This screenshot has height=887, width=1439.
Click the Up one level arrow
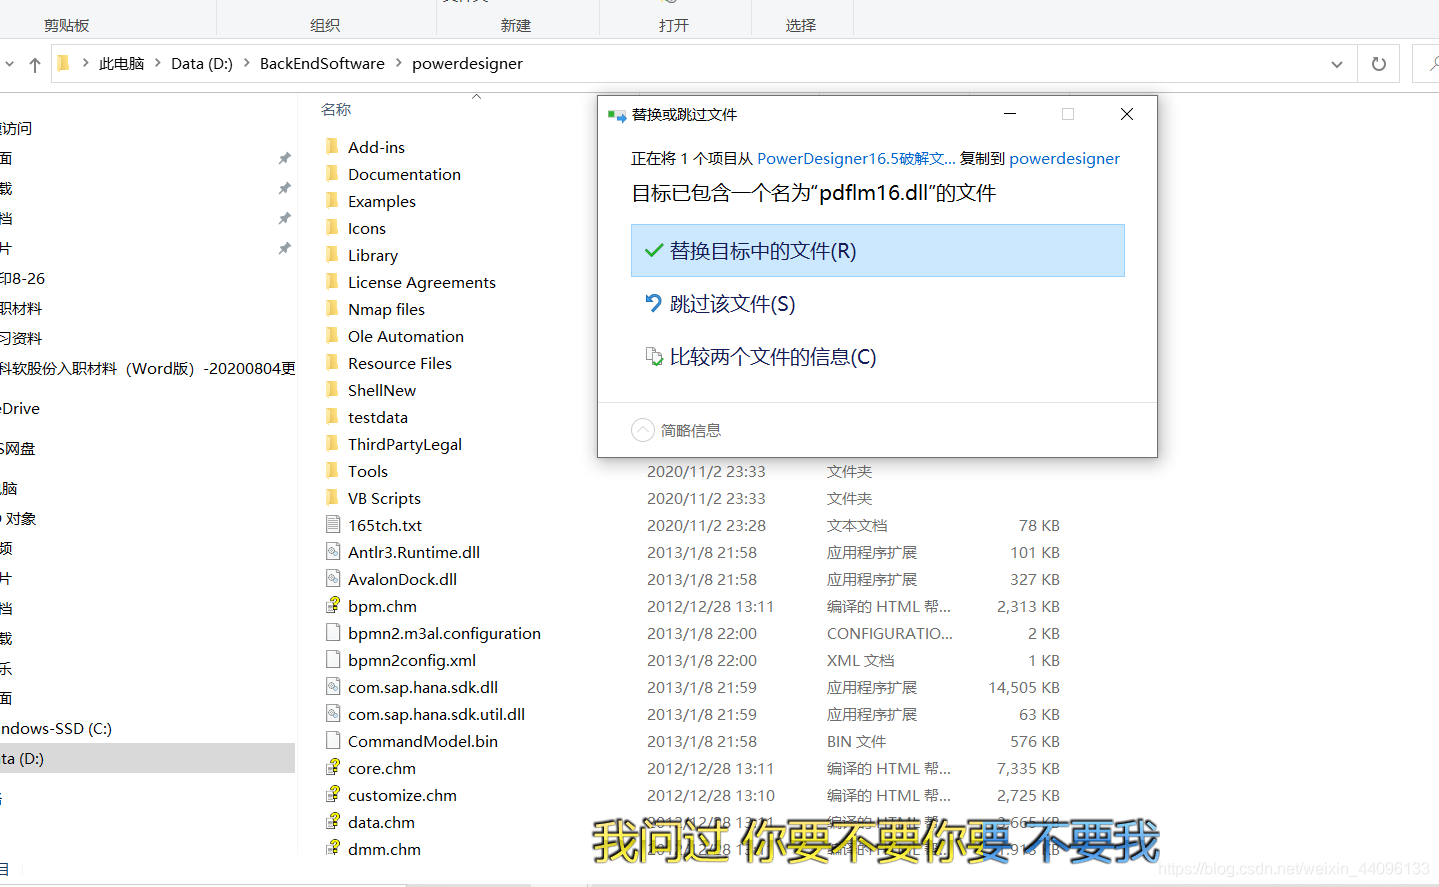click(35, 64)
